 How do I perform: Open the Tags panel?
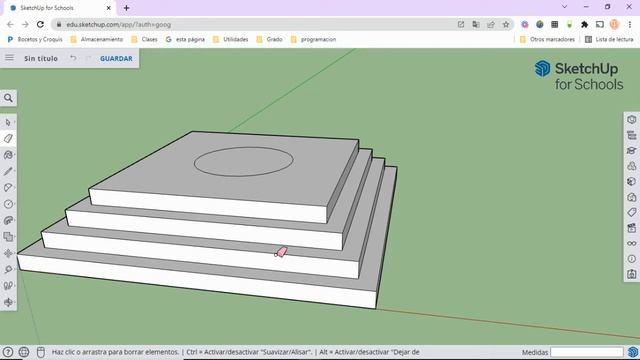tap(631, 212)
